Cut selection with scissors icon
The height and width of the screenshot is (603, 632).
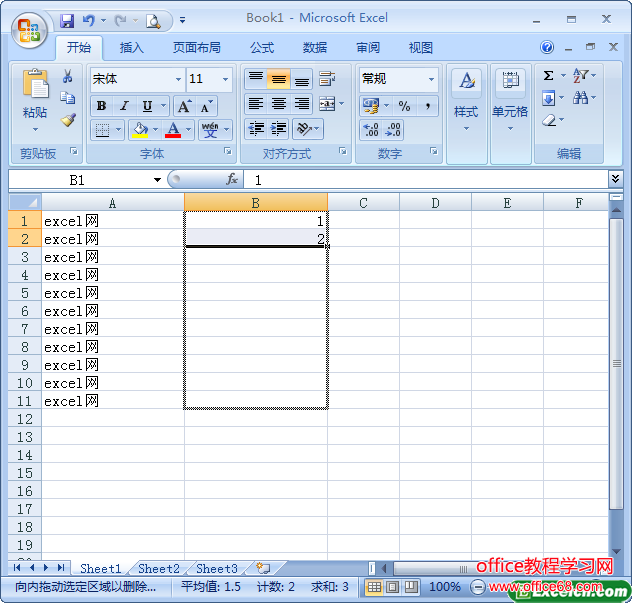67,75
